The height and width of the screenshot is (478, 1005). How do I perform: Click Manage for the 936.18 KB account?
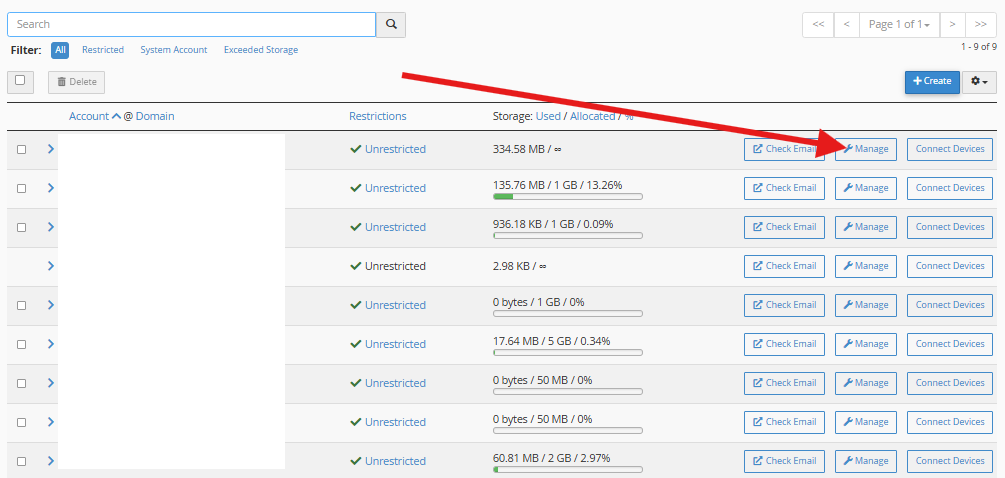866,227
